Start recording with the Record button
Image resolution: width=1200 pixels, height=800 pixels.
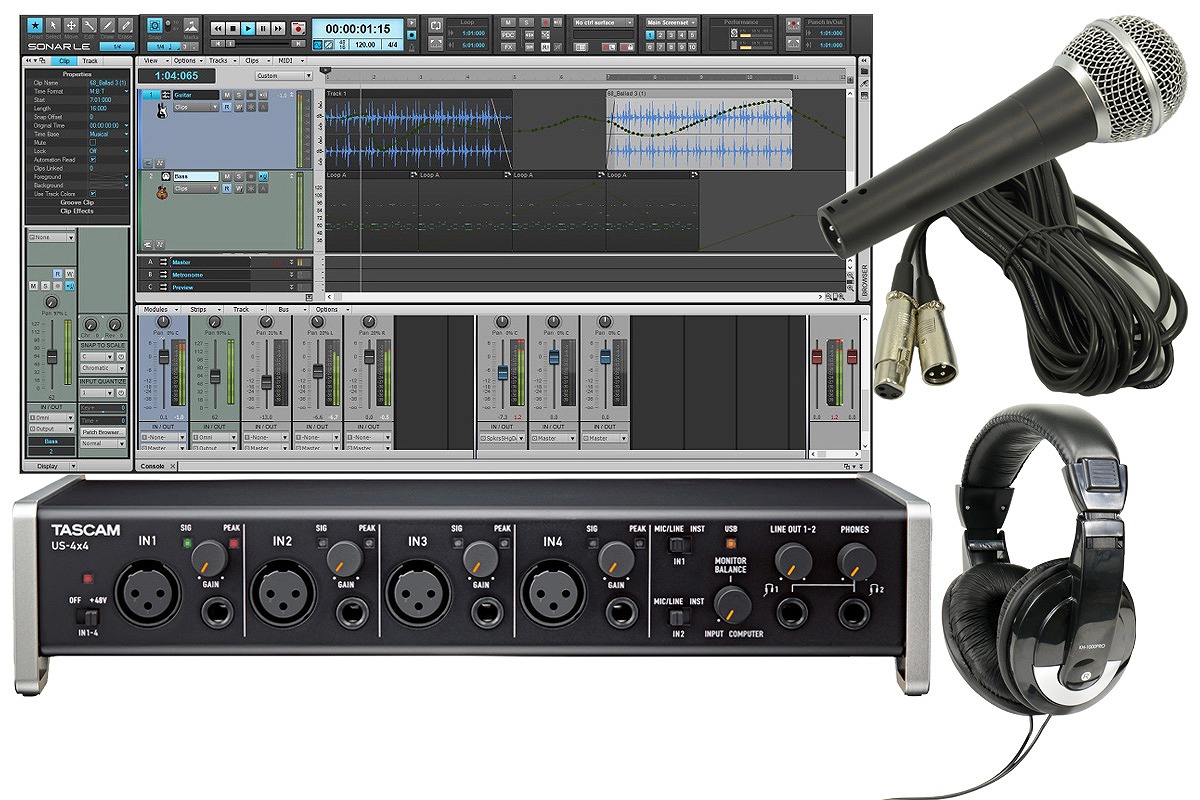click(x=298, y=28)
